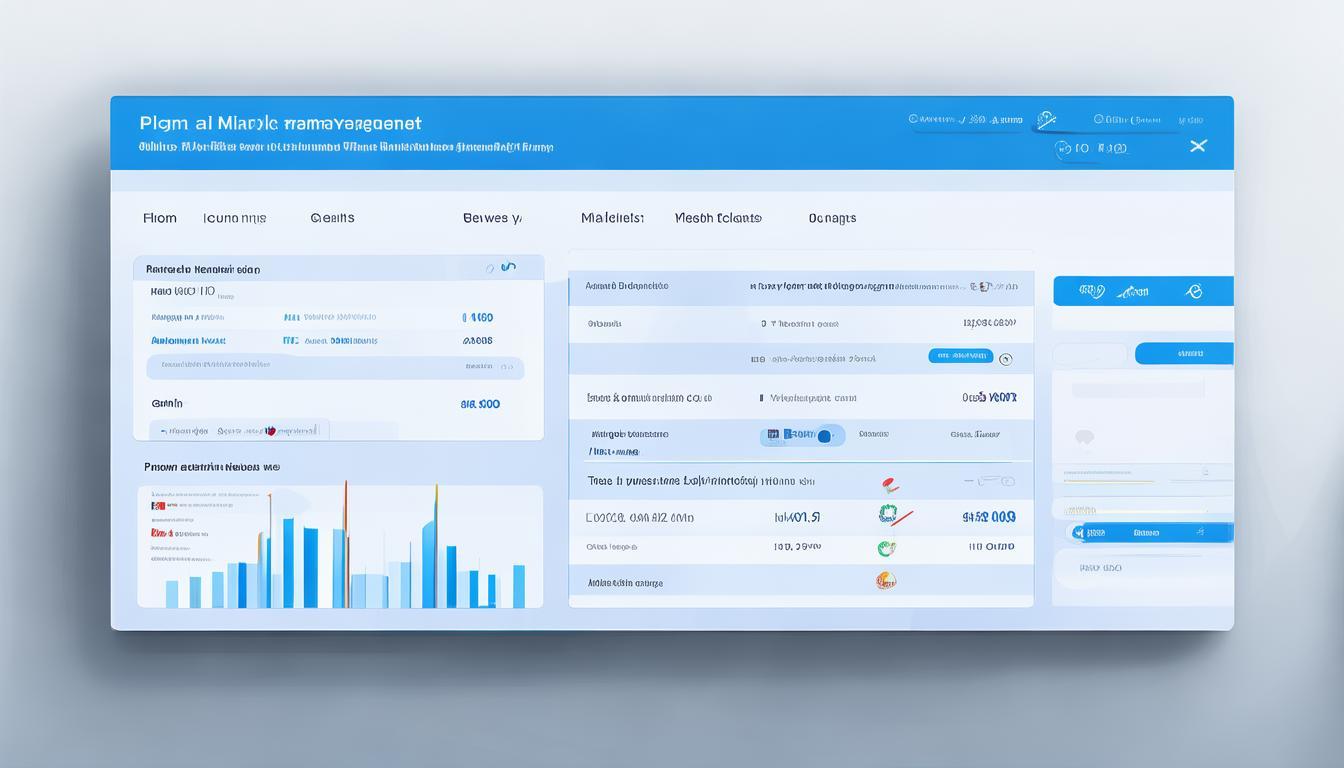Click the blue link icon in left card header
Image resolution: width=1344 pixels, height=768 pixels.
(x=509, y=267)
